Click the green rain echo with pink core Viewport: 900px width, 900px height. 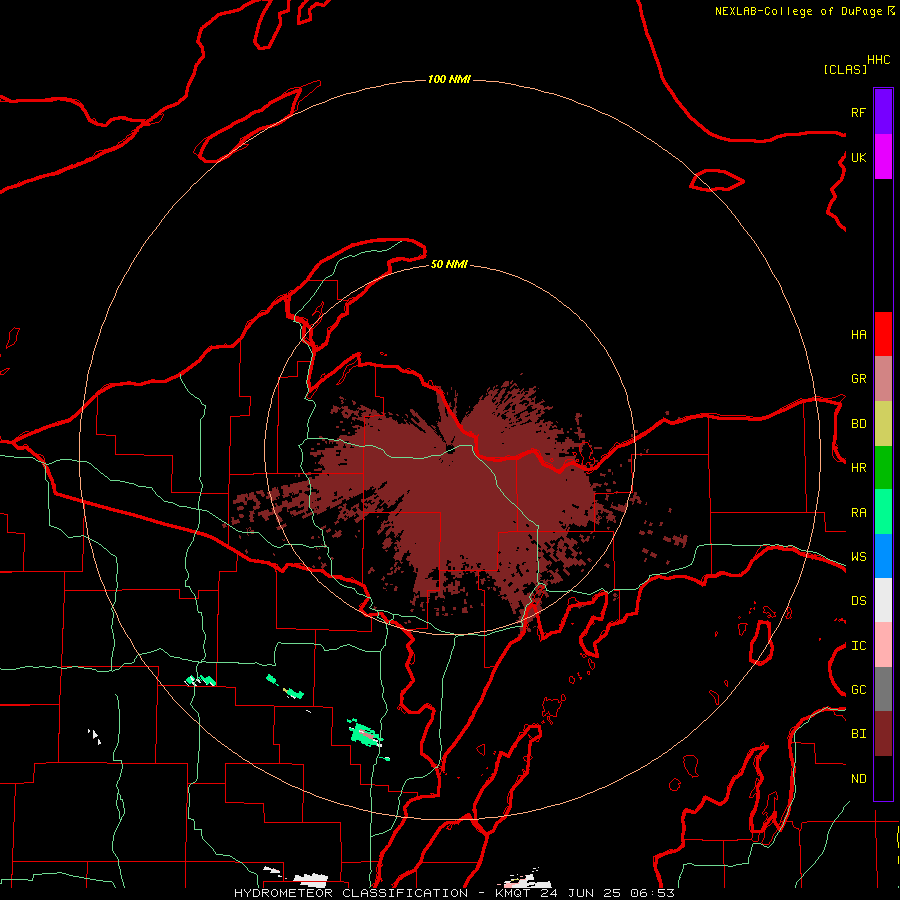pyautogui.click(x=364, y=734)
